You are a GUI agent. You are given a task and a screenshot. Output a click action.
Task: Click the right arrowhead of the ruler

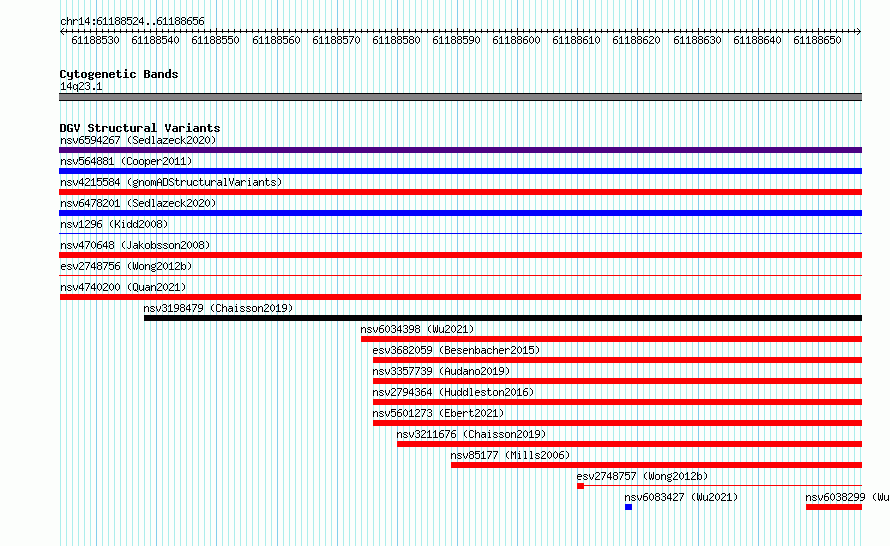coord(859,31)
